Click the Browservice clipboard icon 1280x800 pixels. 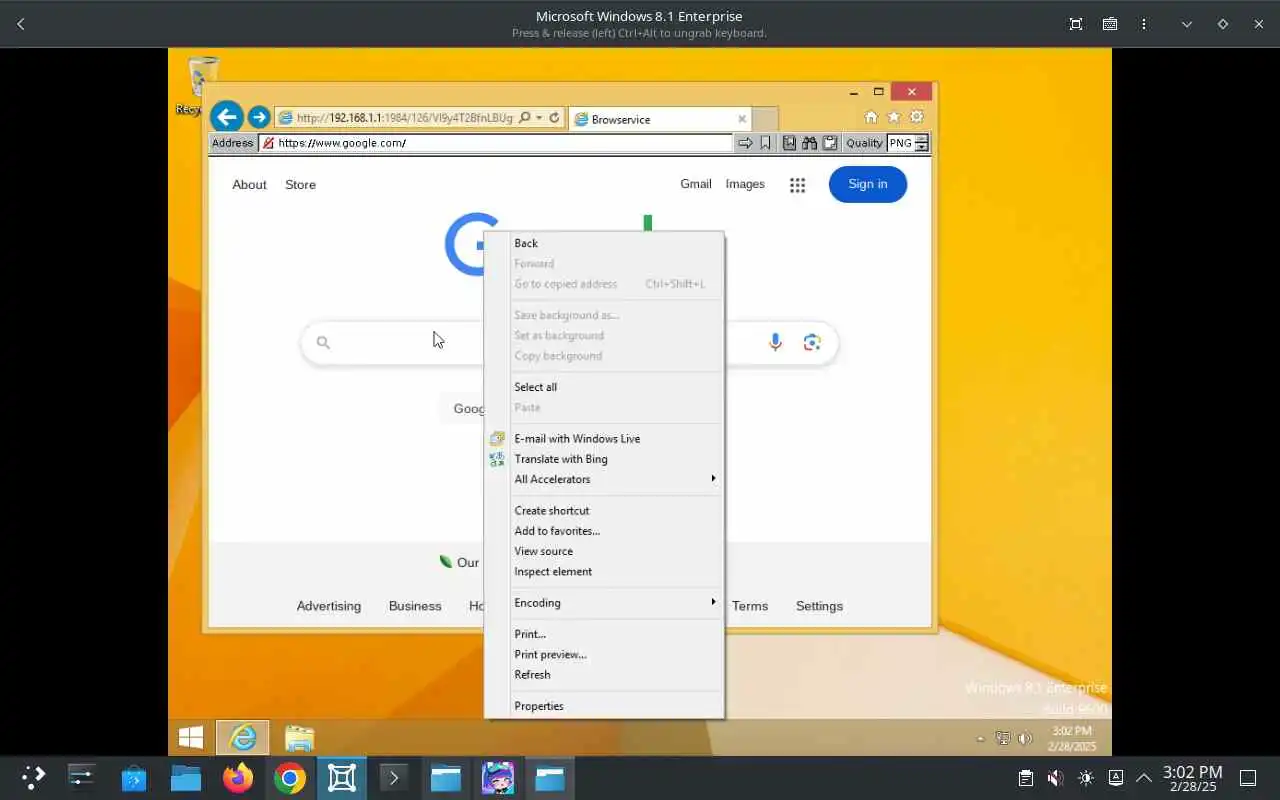(x=830, y=143)
